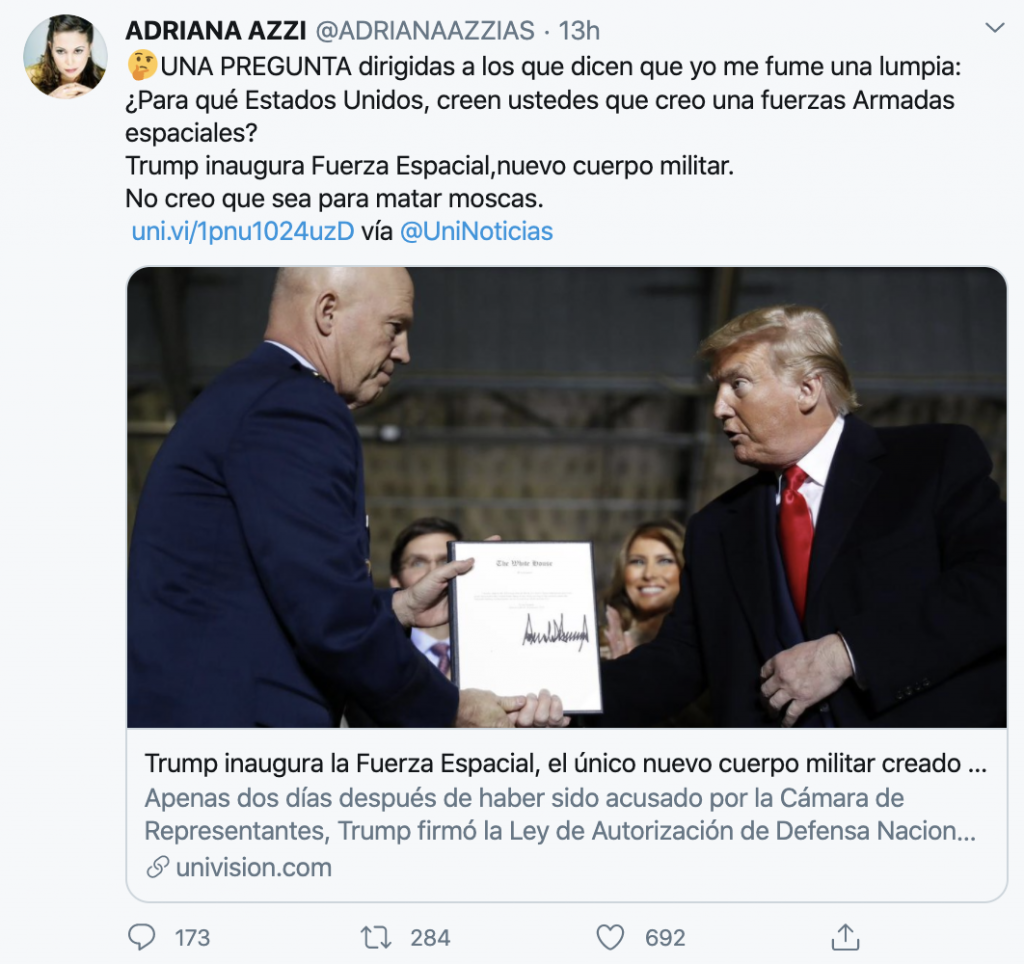The height and width of the screenshot is (964, 1024).
Task: Open the tweet options chevron menu
Action: point(995,27)
